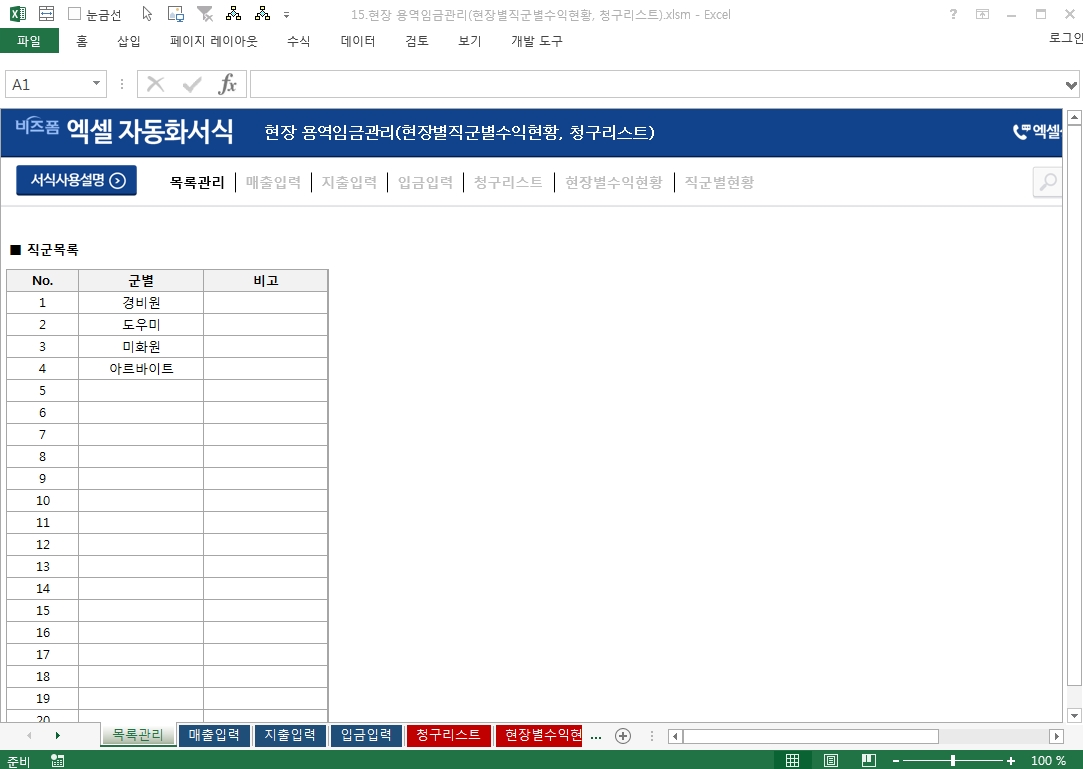Click horizontal scrollbar right arrow
The height and width of the screenshot is (769, 1083).
(x=1056, y=737)
